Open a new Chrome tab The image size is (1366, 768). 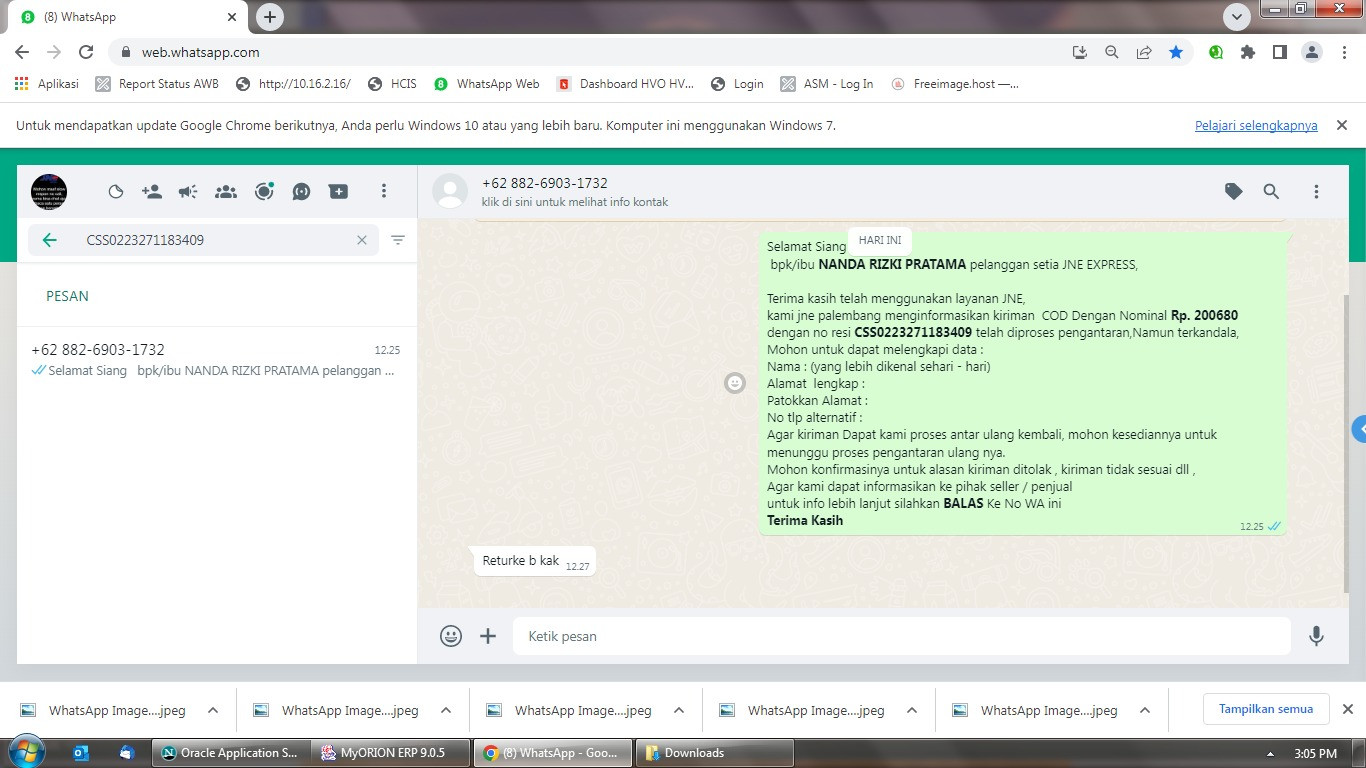pyautogui.click(x=270, y=17)
